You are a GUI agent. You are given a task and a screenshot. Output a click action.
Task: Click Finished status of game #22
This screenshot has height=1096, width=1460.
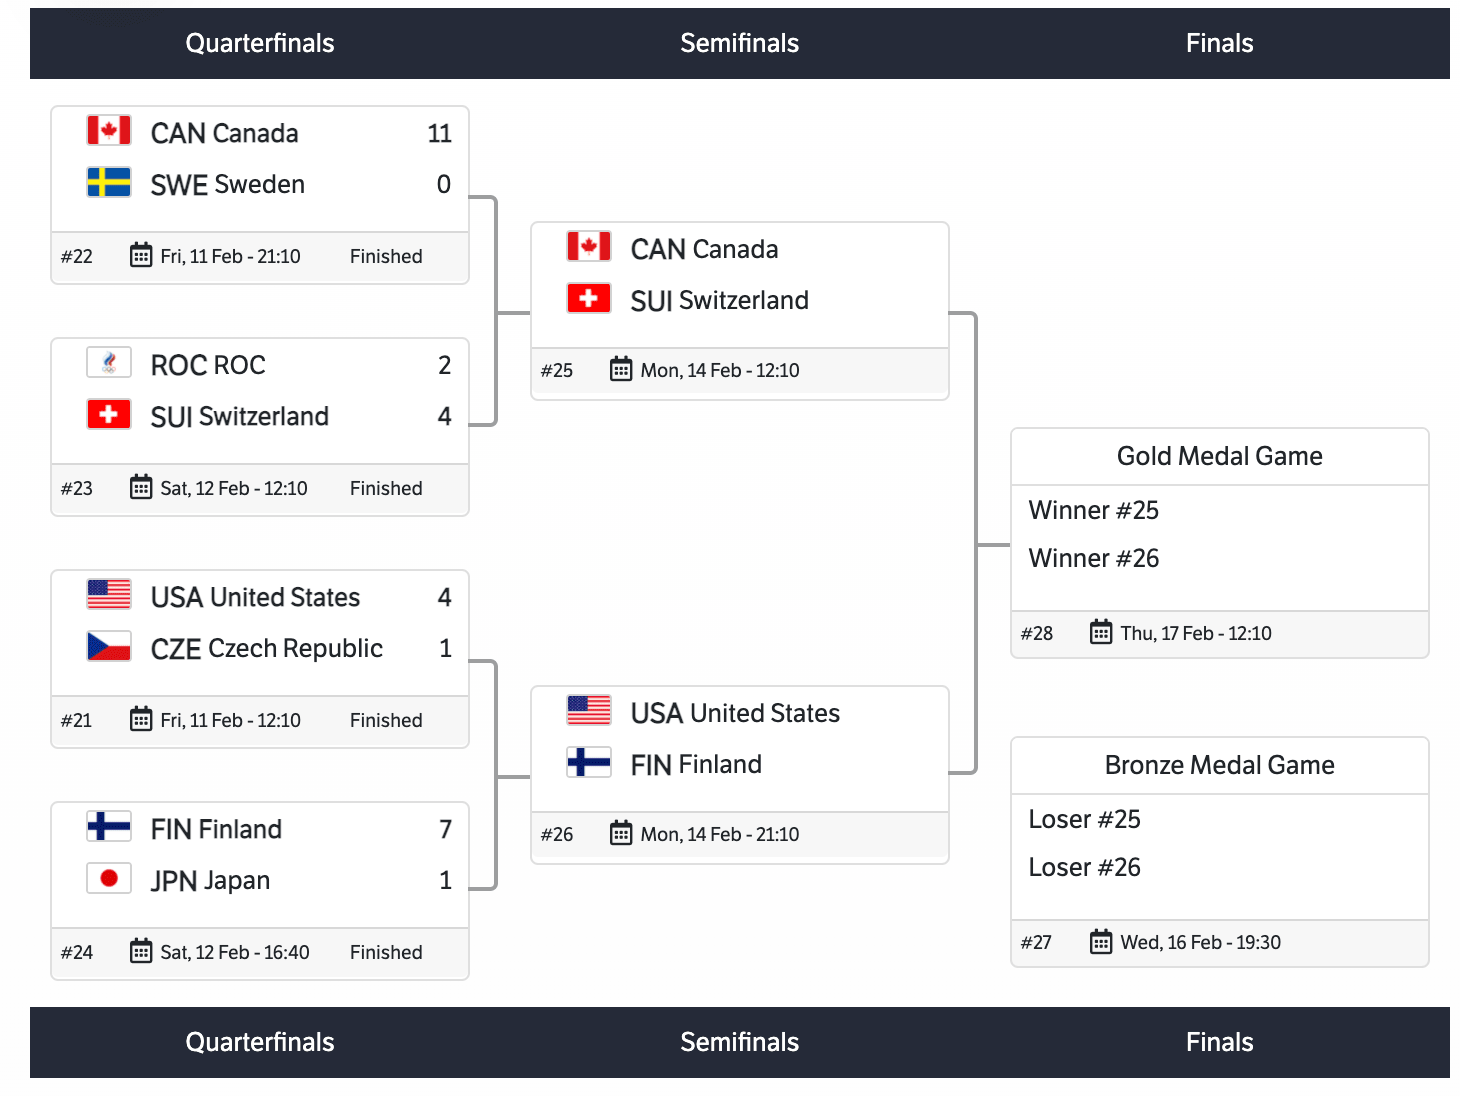click(x=386, y=256)
